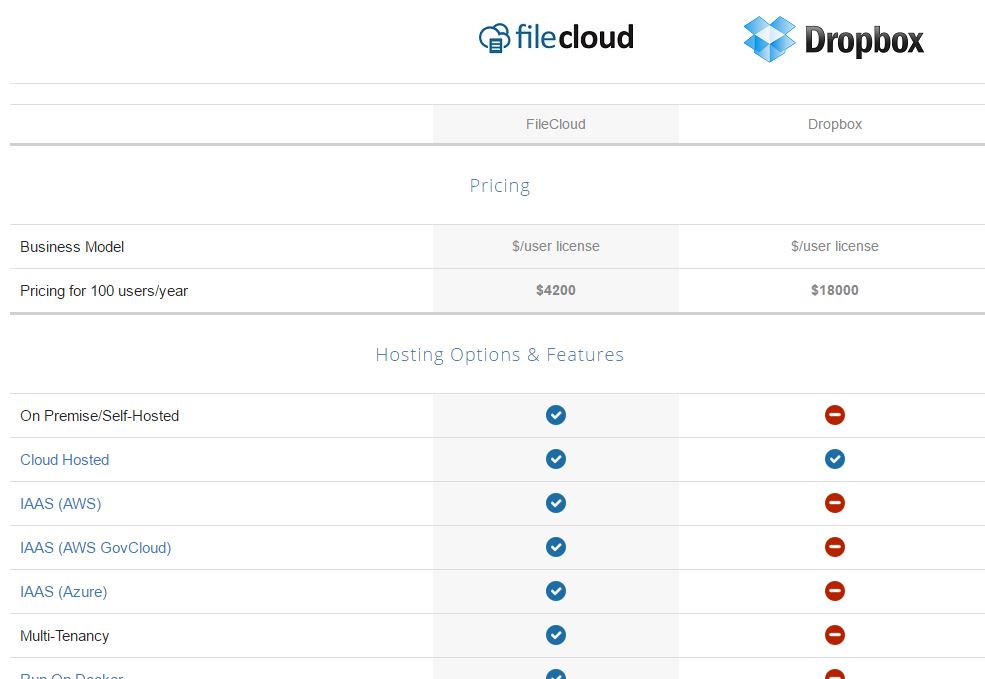This screenshot has width=985, height=679.
Task: Click Dropbox red minus in IAAS (Azure) row
Action: [835, 591]
